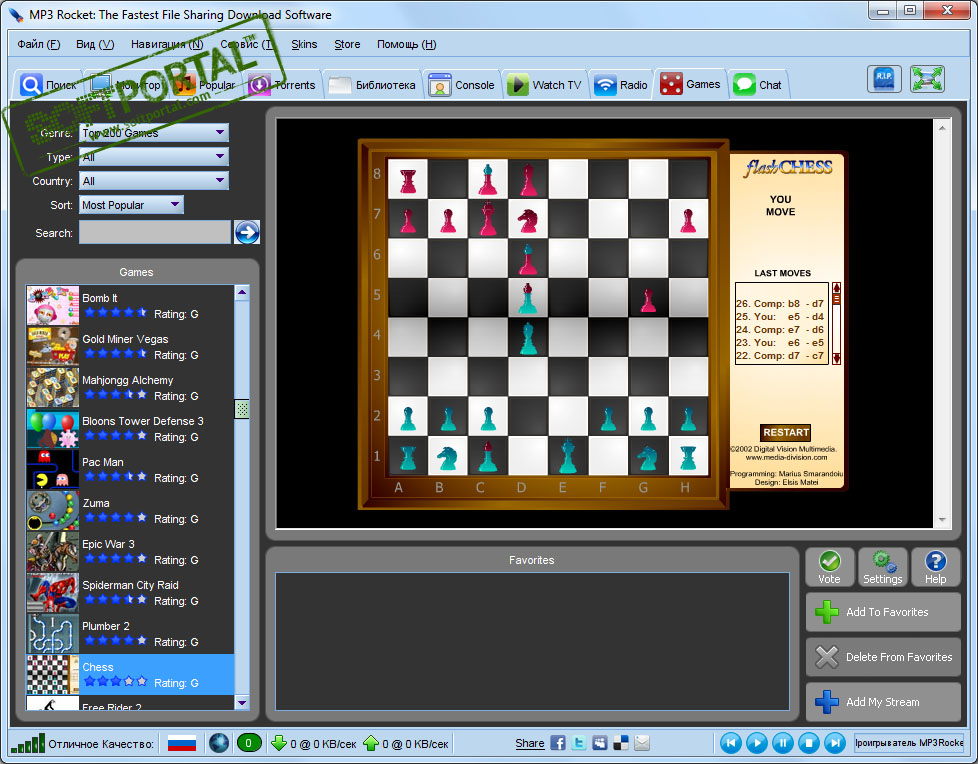Click the Games tab

point(690,84)
